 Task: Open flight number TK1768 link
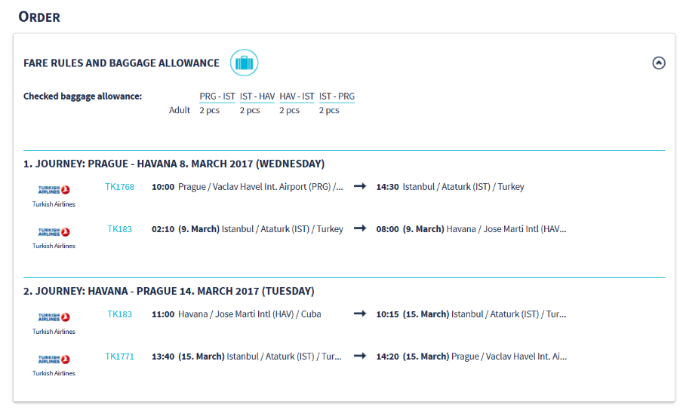click(119, 186)
